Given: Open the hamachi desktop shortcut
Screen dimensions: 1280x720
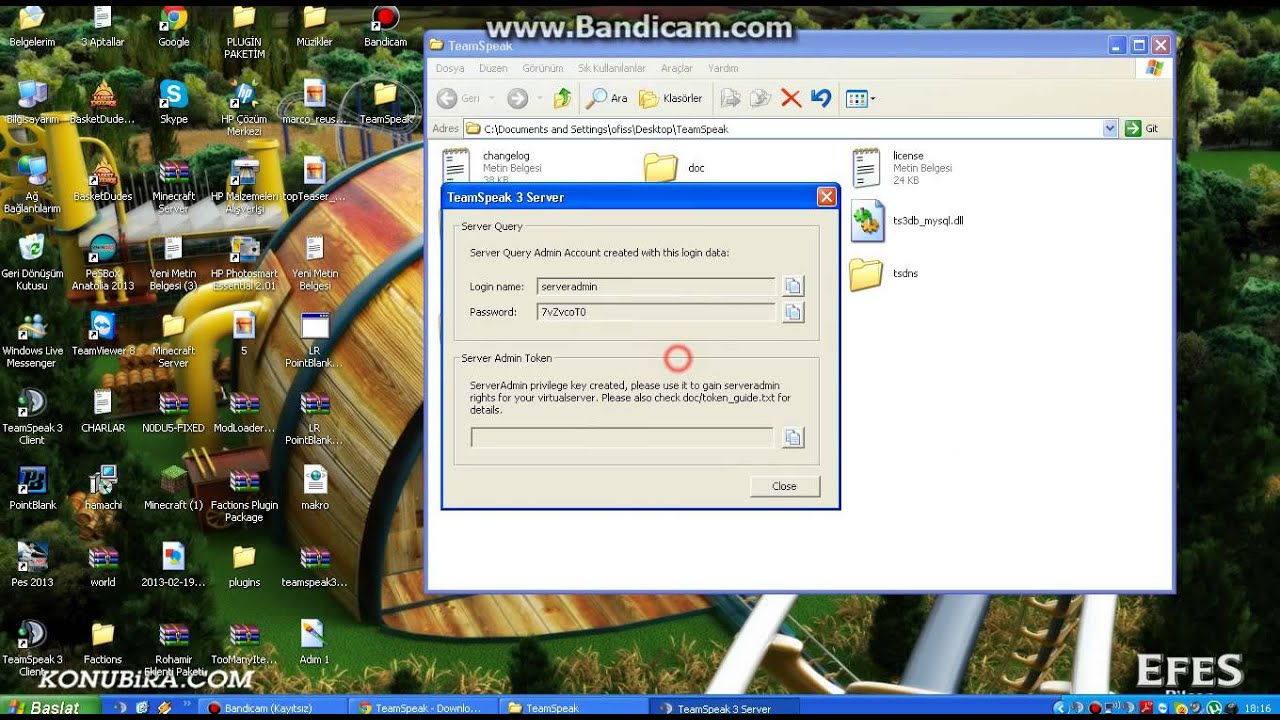Looking at the screenshot, I should (x=103, y=488).
